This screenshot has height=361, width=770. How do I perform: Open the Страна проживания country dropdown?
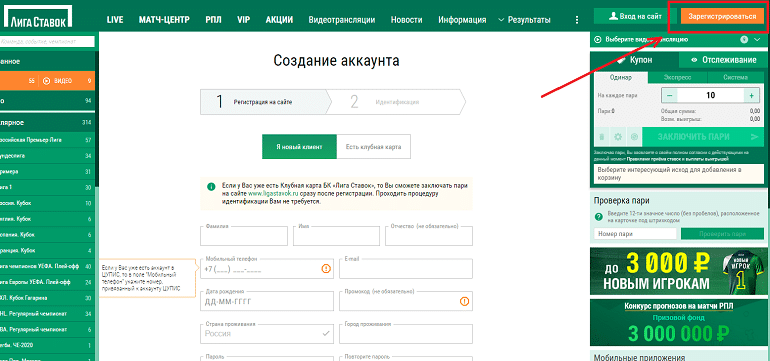[267, 333]
